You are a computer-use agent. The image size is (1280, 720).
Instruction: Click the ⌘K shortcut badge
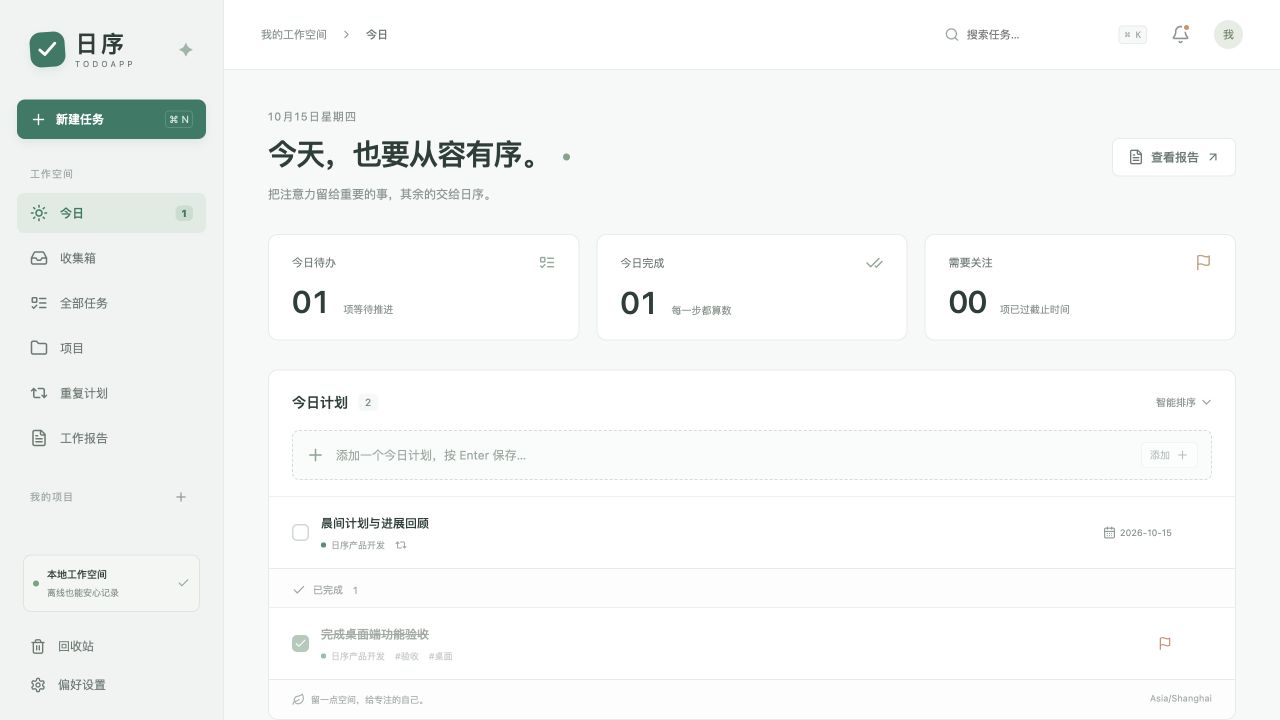(1133, 35)
